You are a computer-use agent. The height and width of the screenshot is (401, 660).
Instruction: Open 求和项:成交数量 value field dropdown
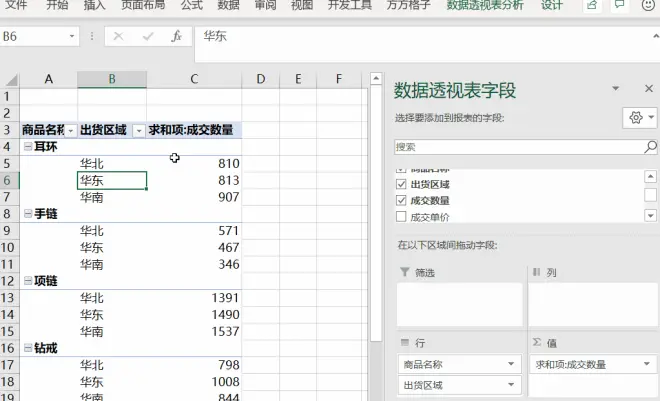(647, 364)
